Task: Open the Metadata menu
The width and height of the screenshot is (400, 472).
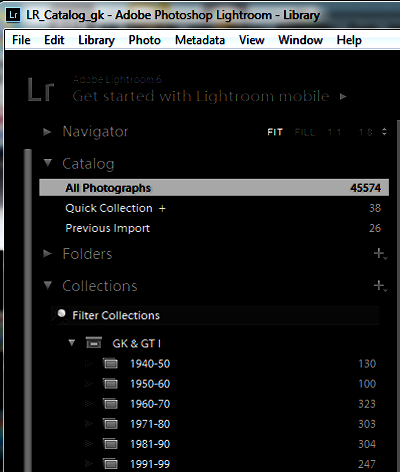Action: (x=200, y=40)
